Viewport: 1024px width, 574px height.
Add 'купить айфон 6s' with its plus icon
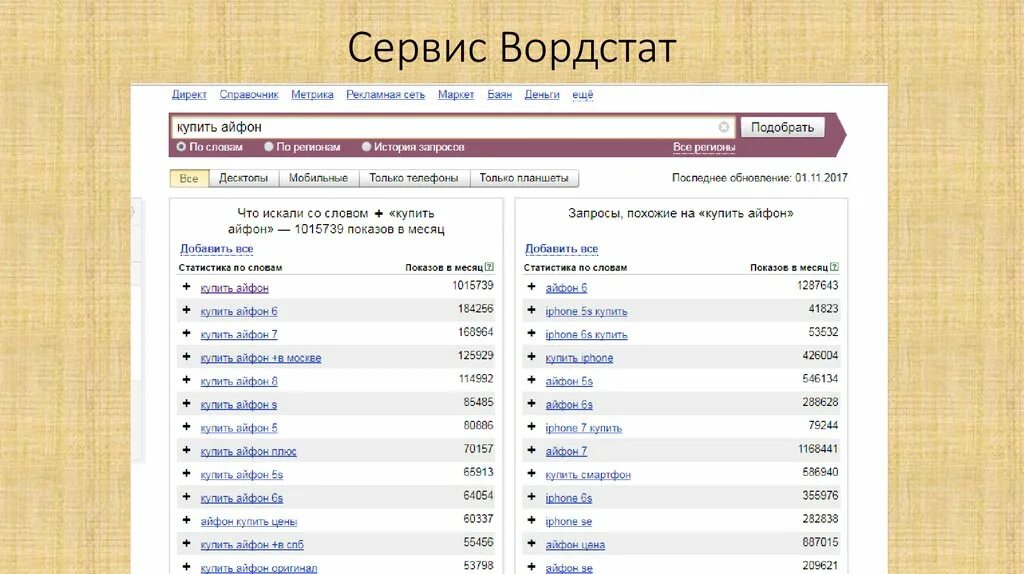point(187,497)
